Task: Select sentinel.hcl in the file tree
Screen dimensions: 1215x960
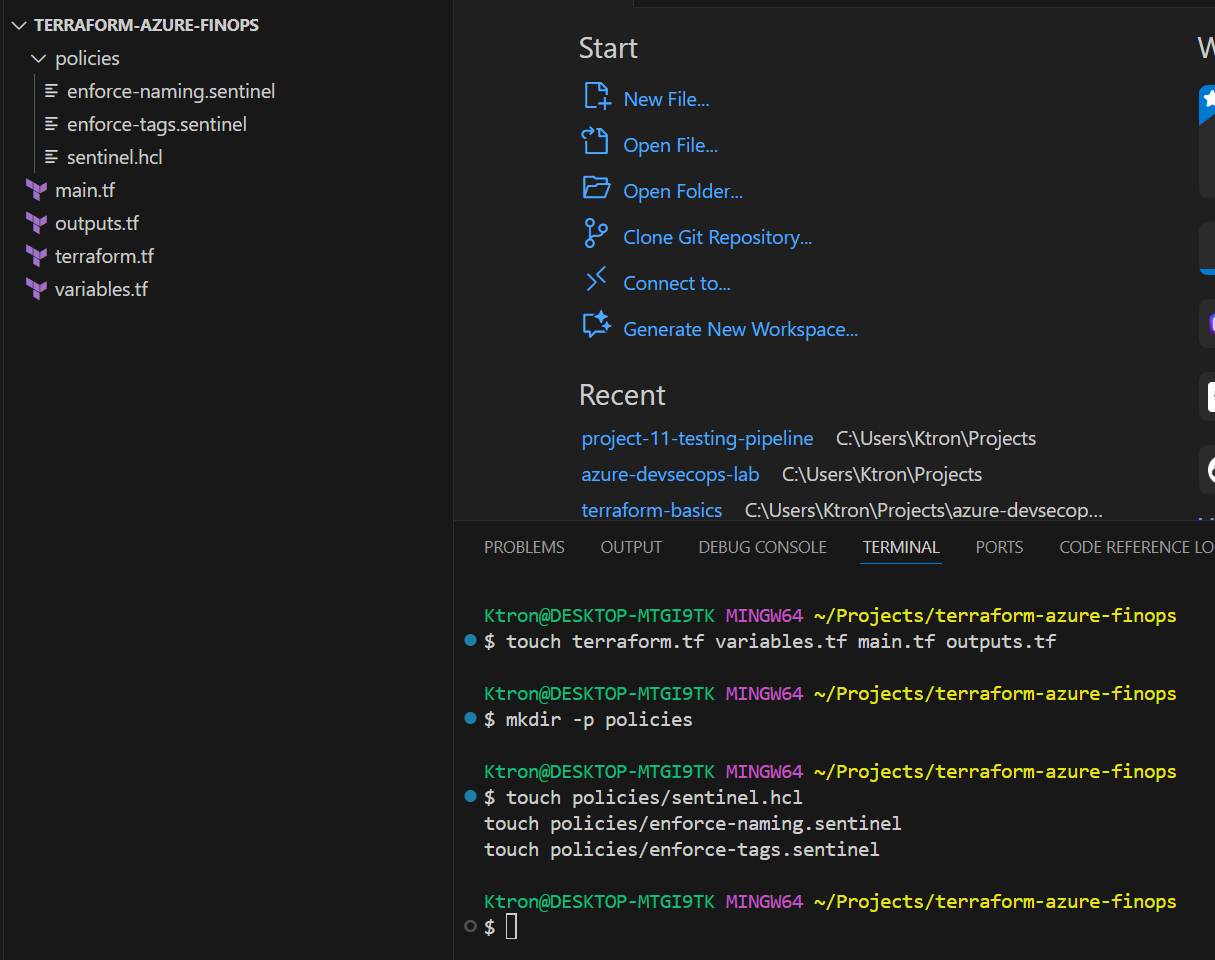Action: pos(114,158)
